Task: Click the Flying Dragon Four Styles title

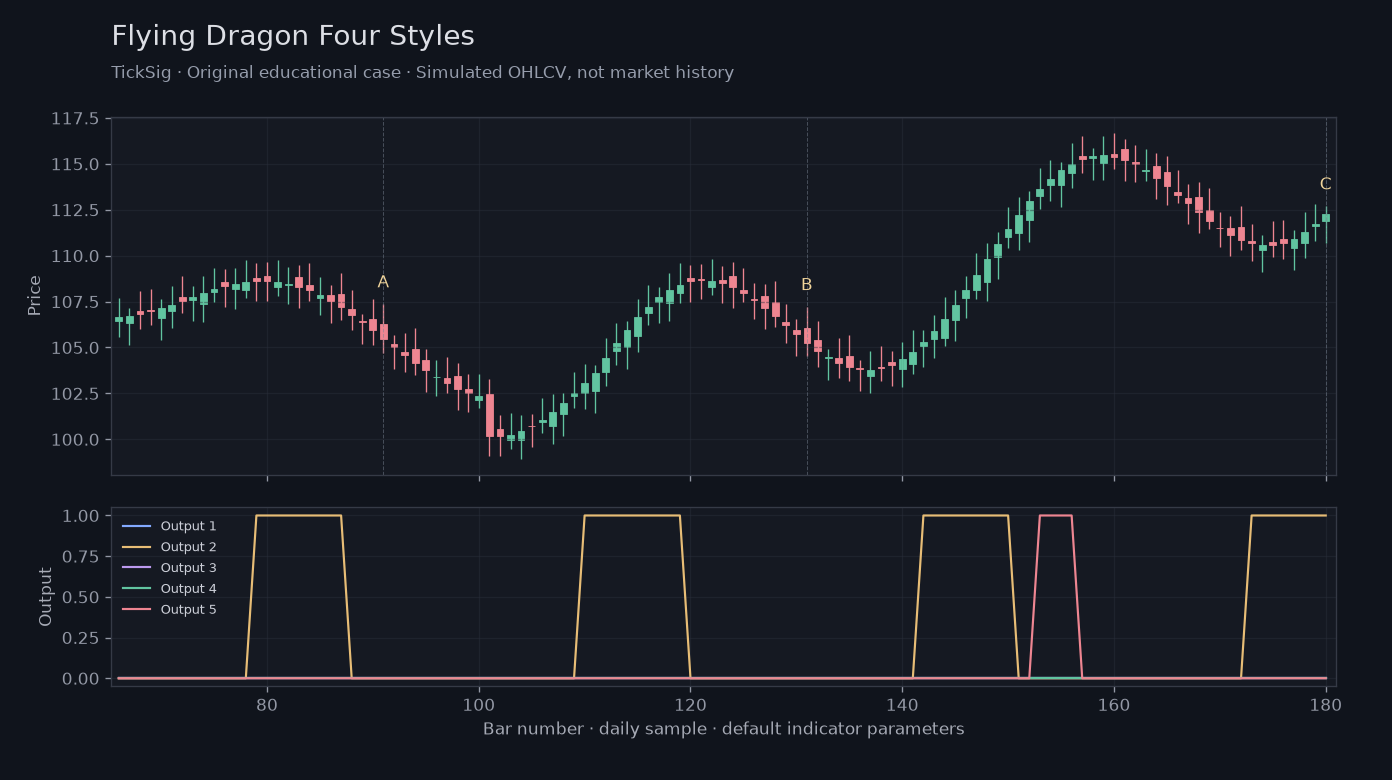Action: [x=293, y=37]
